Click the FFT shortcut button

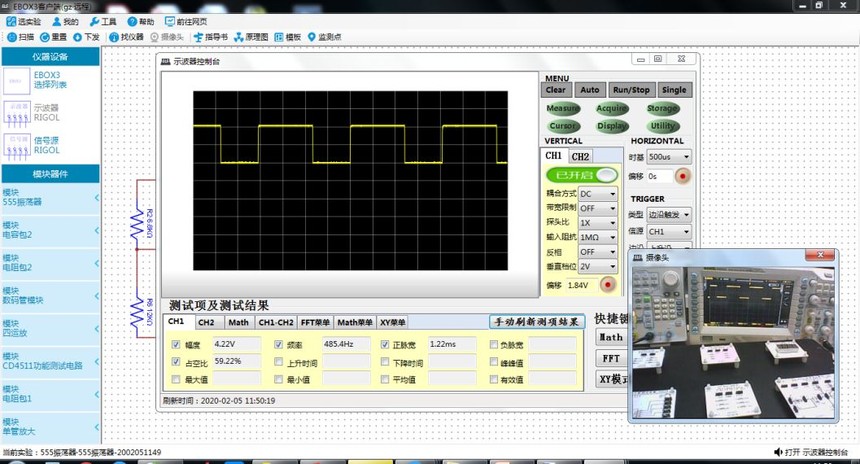(612, 359)
